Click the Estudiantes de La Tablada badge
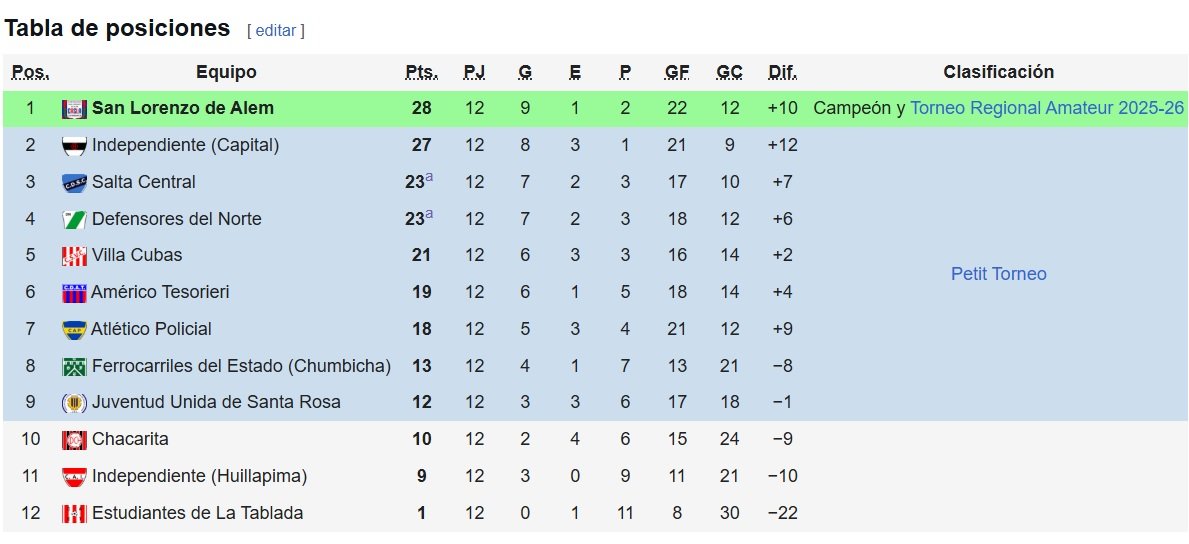The width and height of the screenshot is (1189, 544). 74,514
